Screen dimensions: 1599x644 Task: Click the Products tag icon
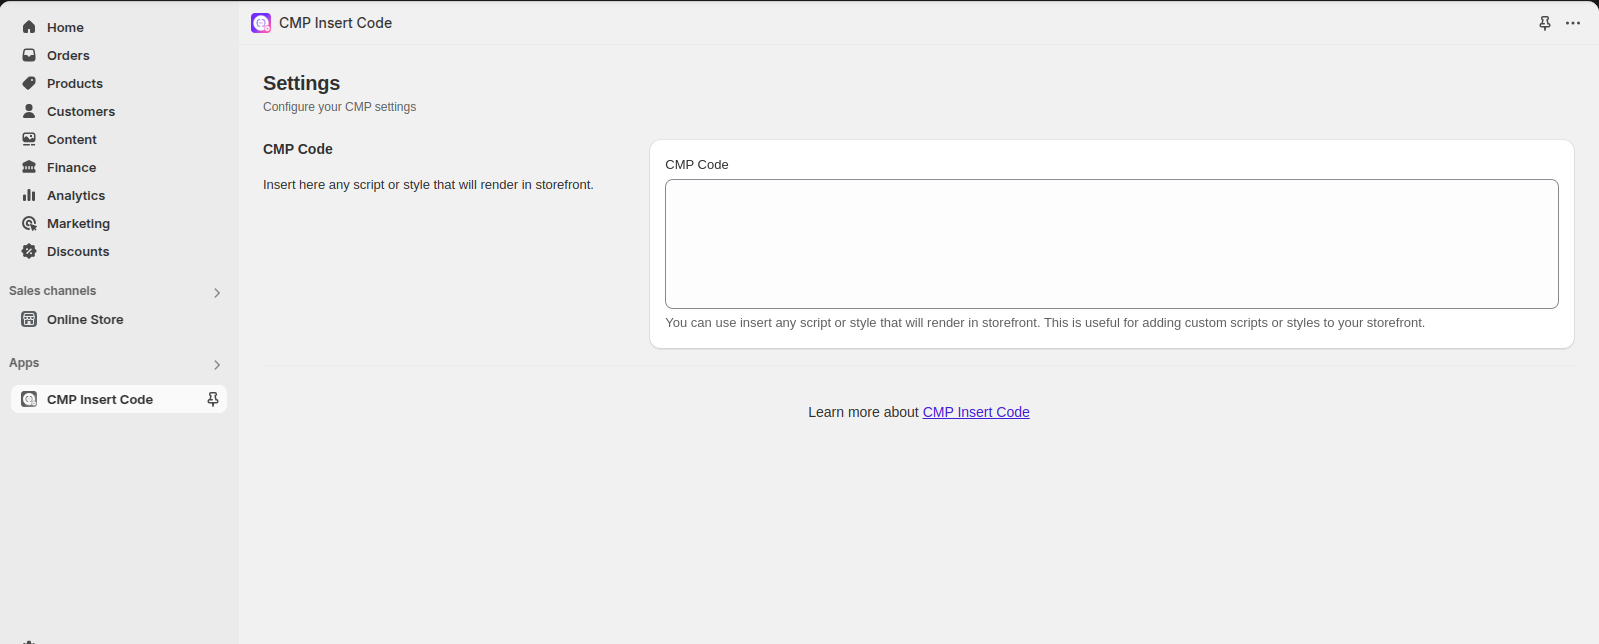click(29, 83)
